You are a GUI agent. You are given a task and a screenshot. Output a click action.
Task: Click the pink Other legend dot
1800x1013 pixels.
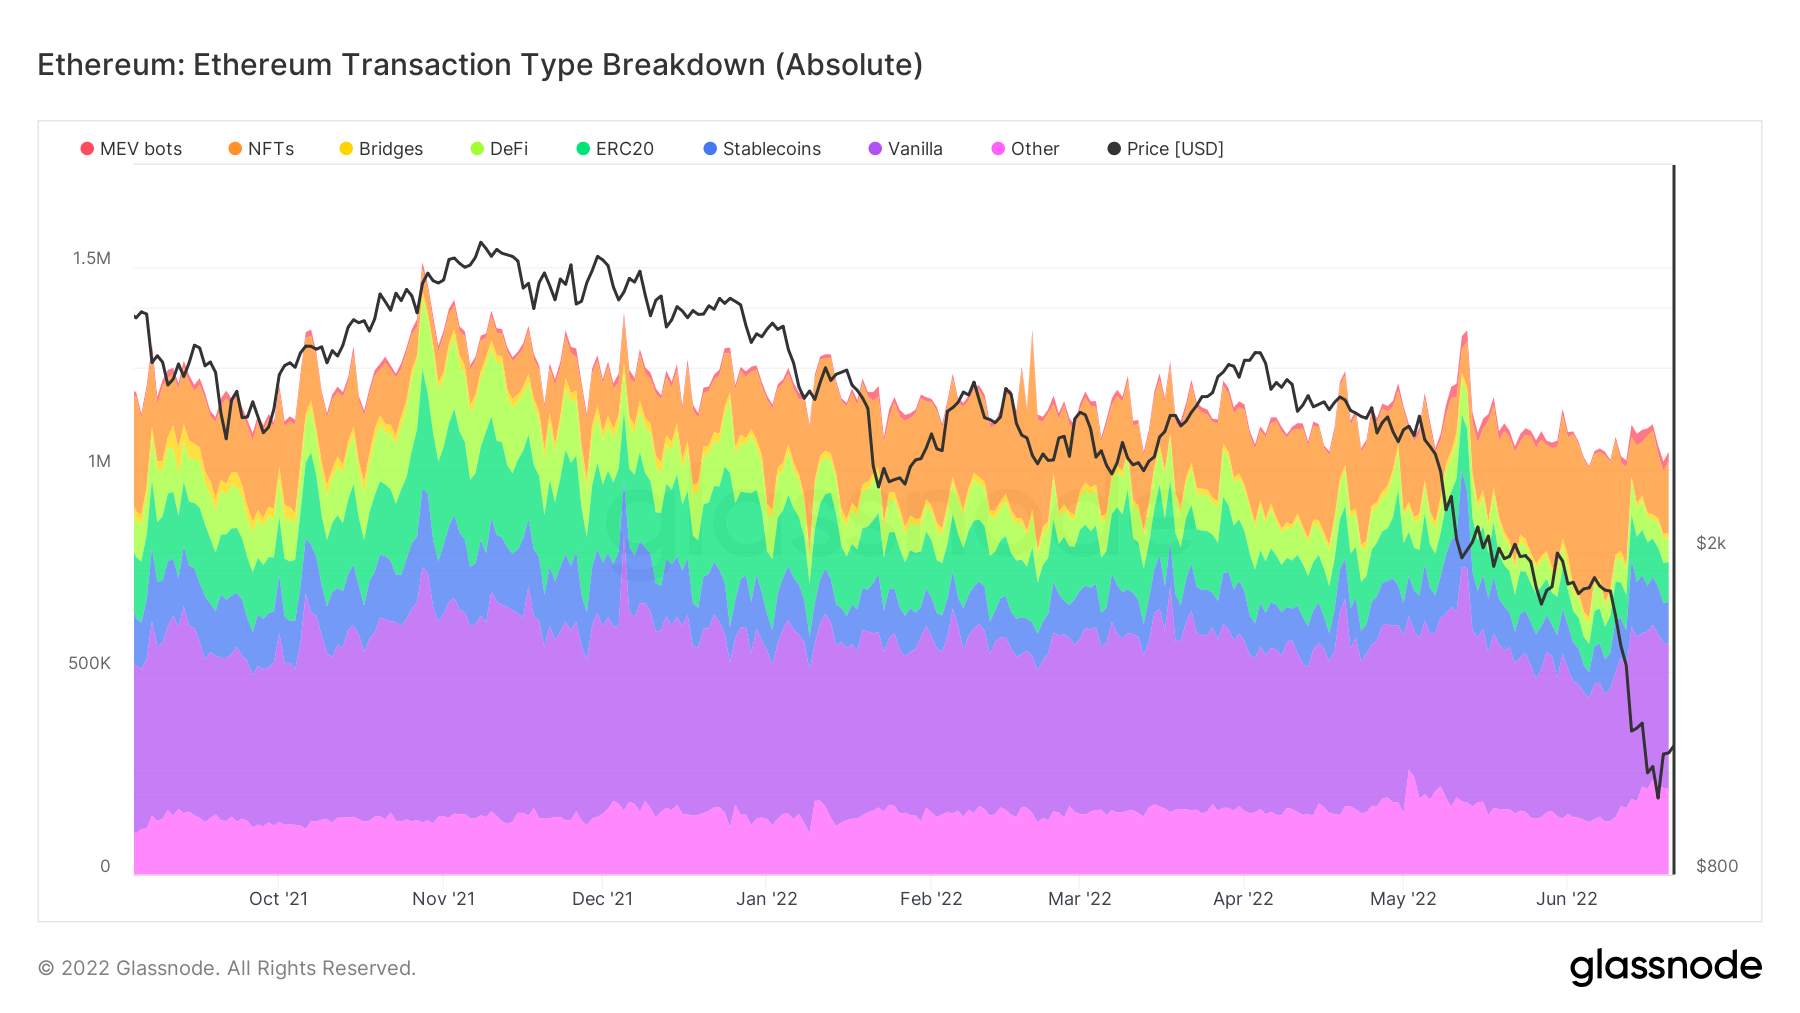(x=998, y=149)
